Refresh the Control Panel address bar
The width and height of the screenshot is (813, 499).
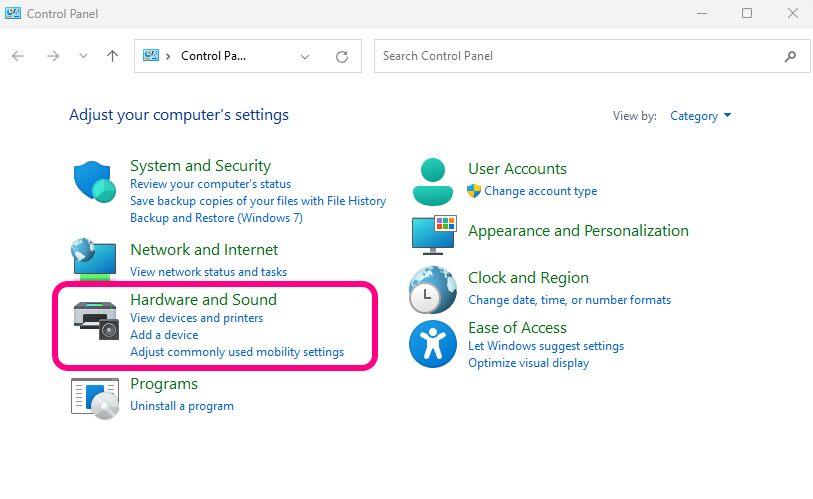pos(342,57)
